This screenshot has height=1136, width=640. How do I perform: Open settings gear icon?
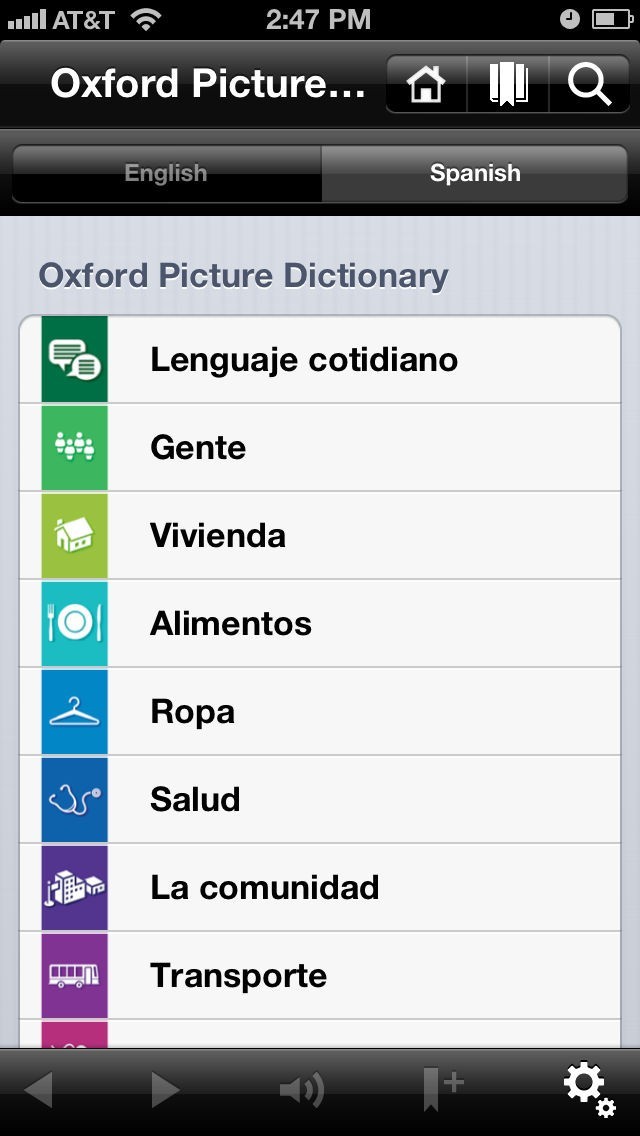click(x=587, y=1088)
